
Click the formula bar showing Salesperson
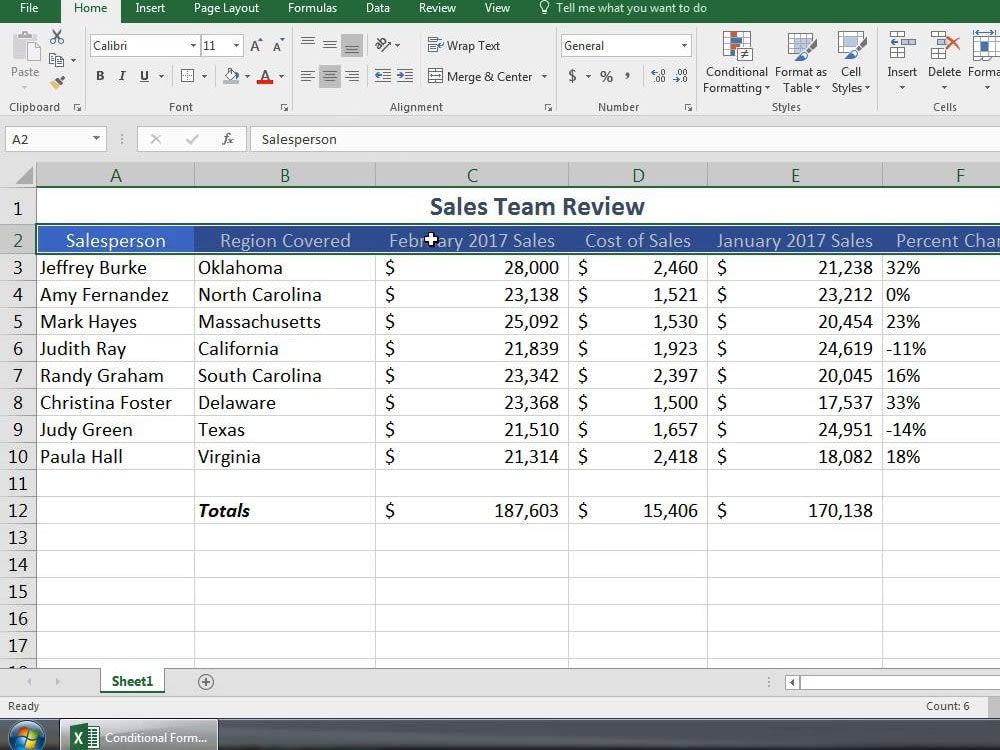coord(625,139)
